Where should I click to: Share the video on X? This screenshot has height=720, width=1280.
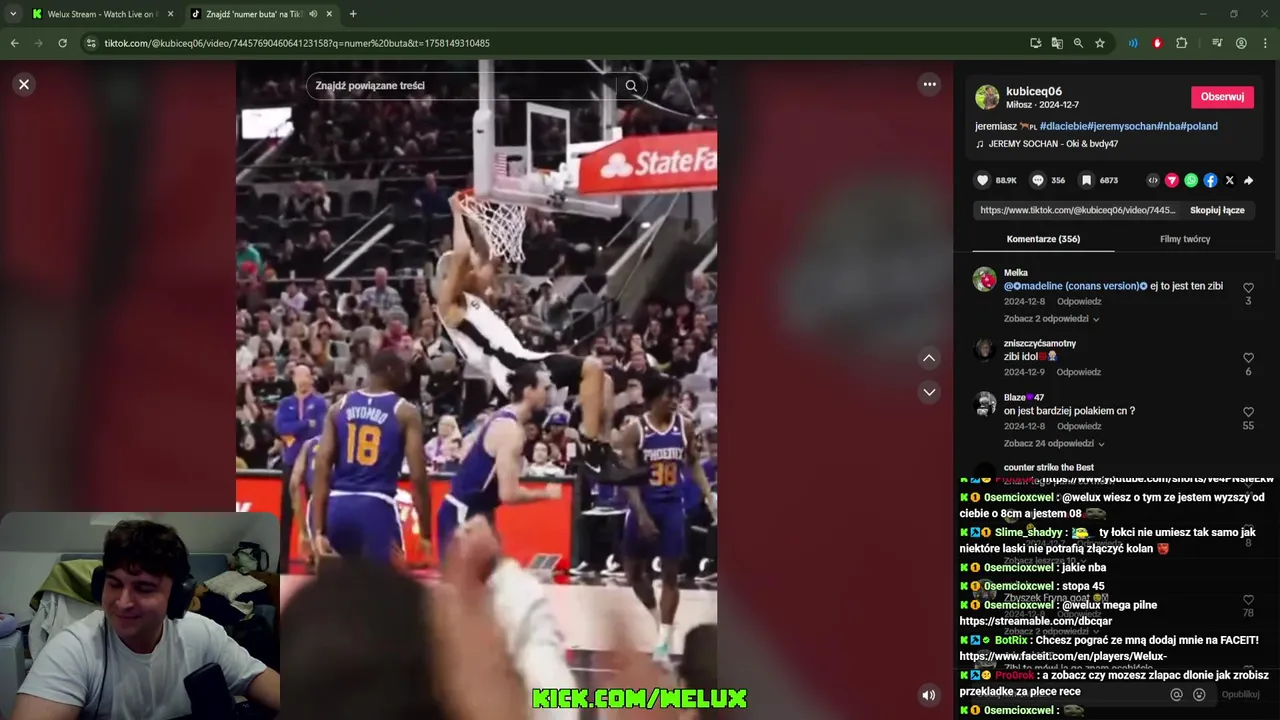(1229, 180)
